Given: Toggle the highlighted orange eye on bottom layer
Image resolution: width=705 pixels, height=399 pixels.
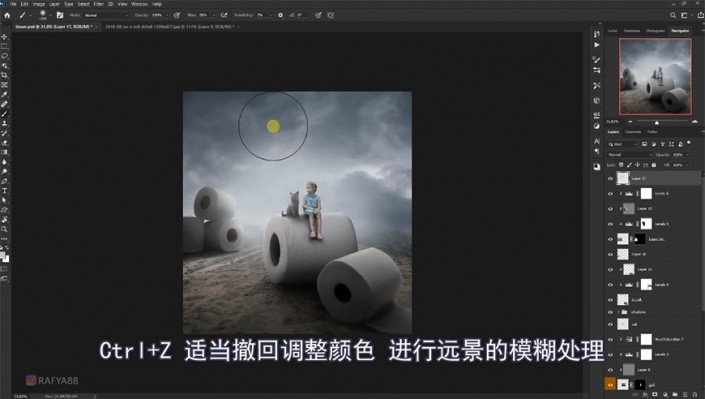Looking at the screenshot, I should (610, 385).
